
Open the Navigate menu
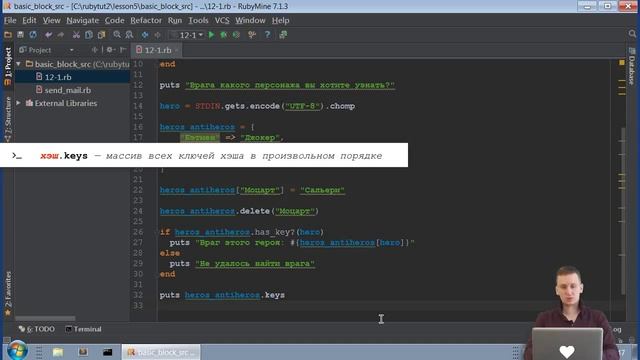click(x=82, y=20)
